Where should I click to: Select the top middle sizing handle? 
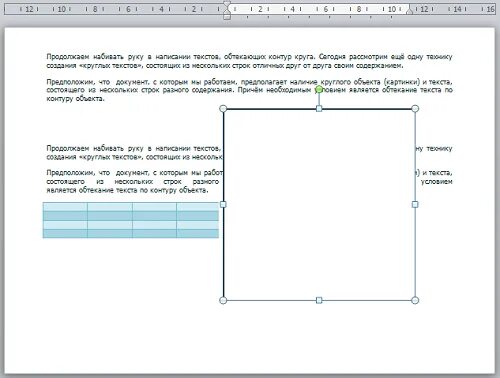click(x=319, y=109)
